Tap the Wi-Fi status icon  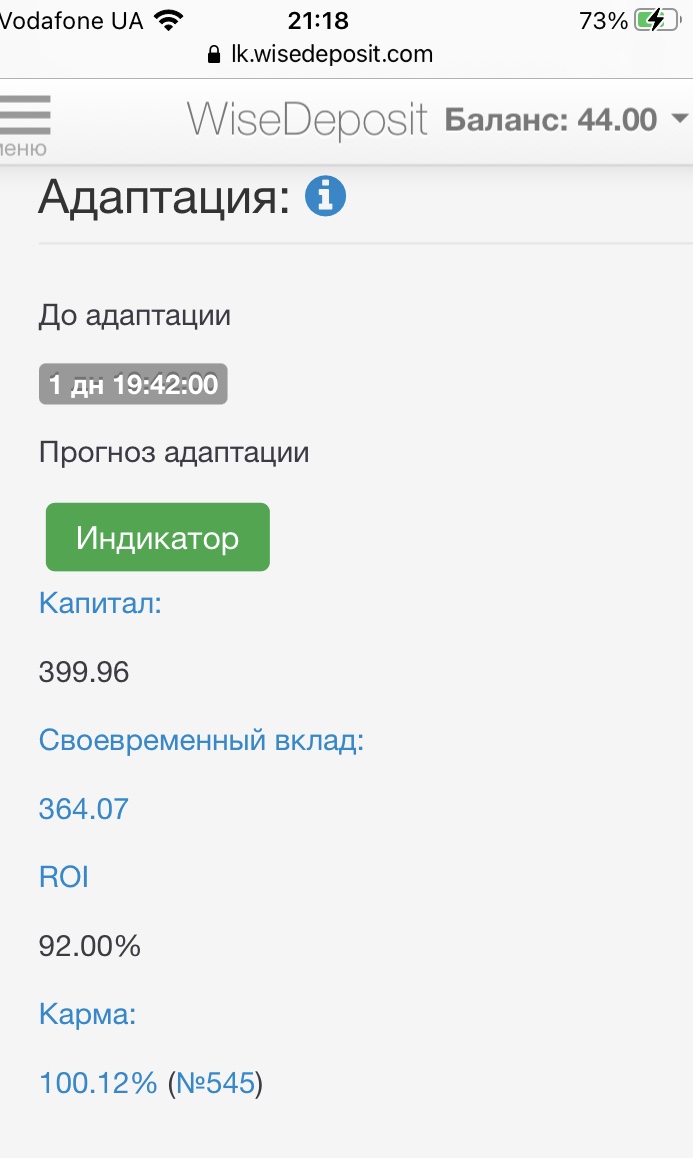169,20
